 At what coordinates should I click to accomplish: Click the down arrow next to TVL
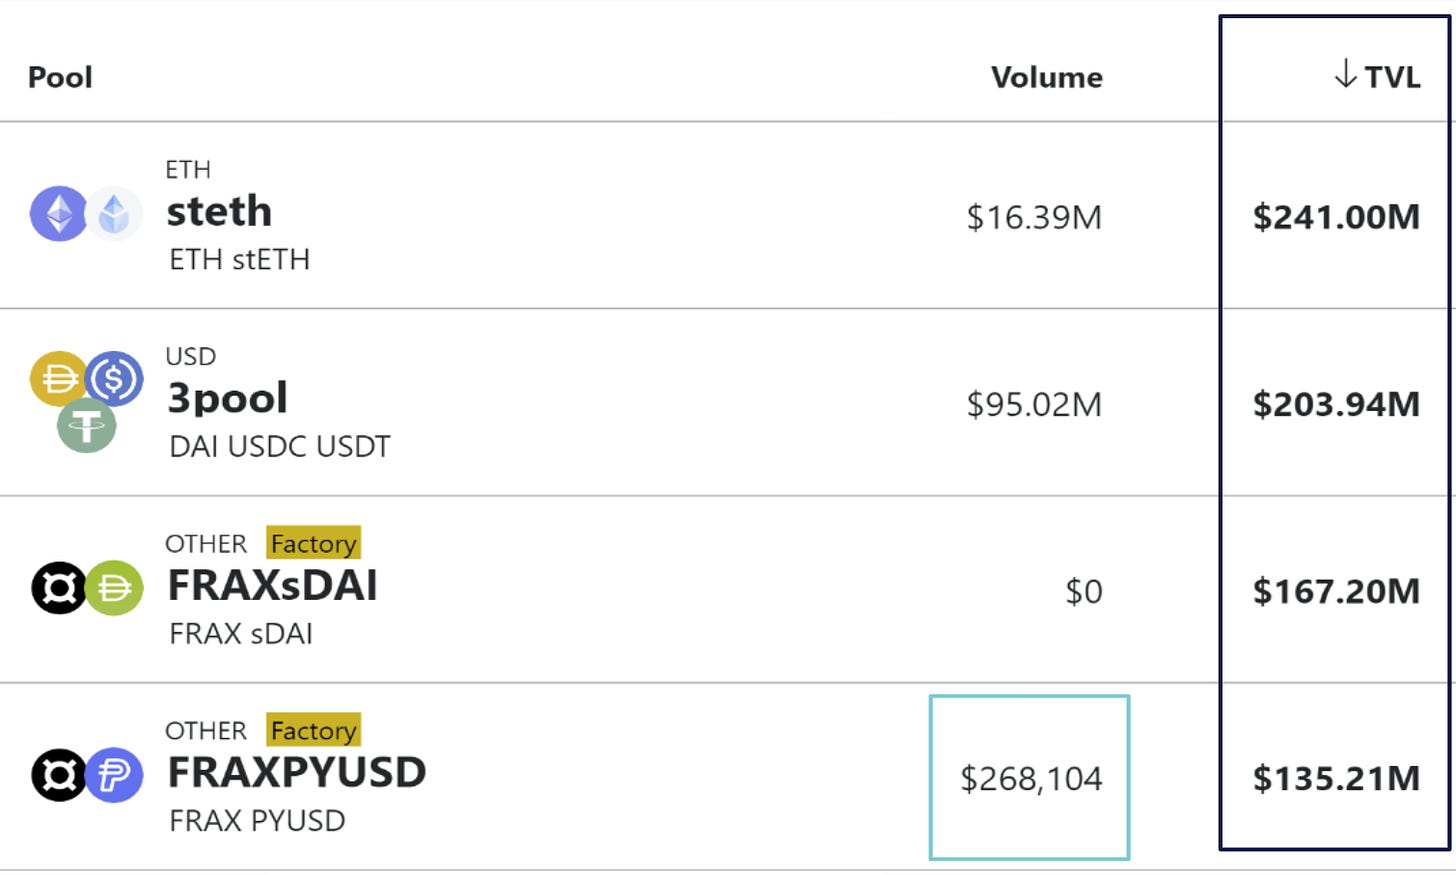coord(1346,74)
